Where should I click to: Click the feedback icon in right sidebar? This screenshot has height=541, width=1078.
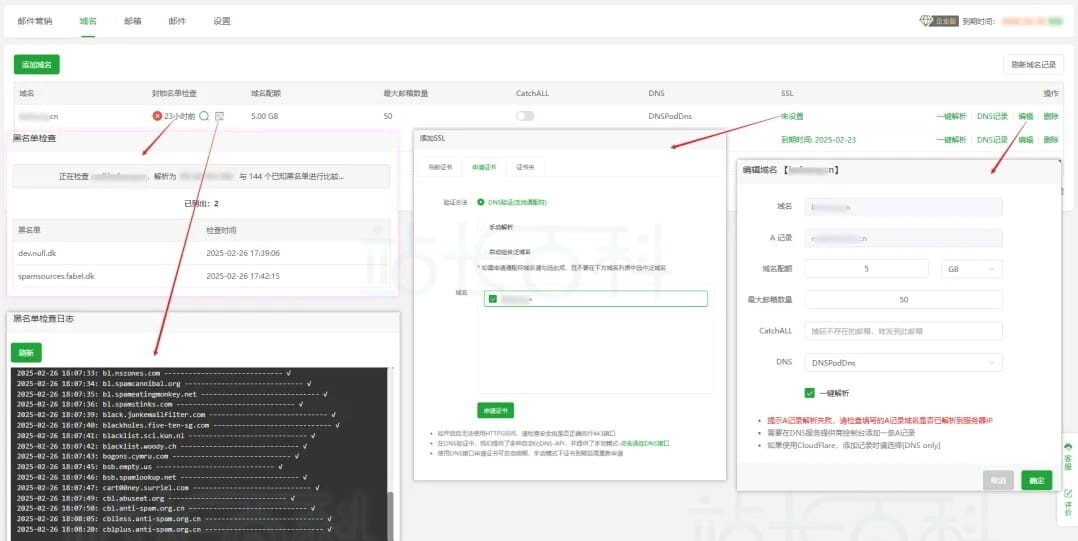point(1067,502)
